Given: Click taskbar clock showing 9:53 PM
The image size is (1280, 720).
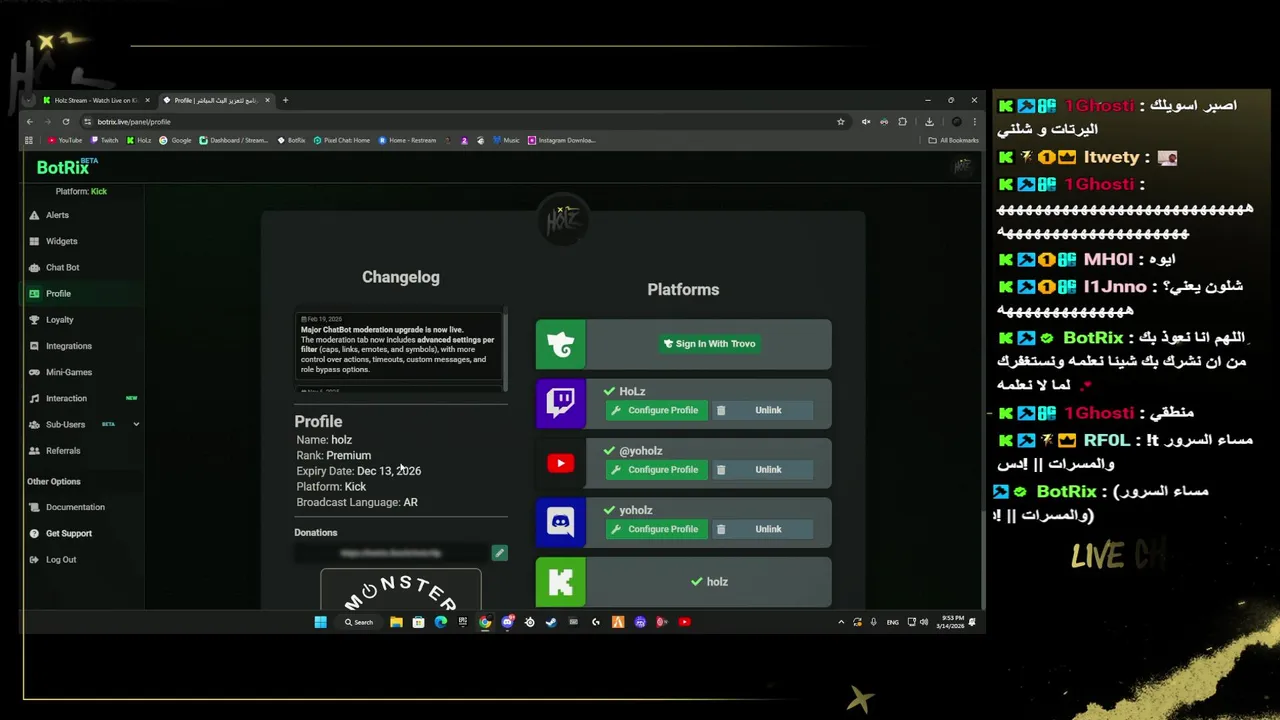Looking at the screenshot, I should click(952, 622).
